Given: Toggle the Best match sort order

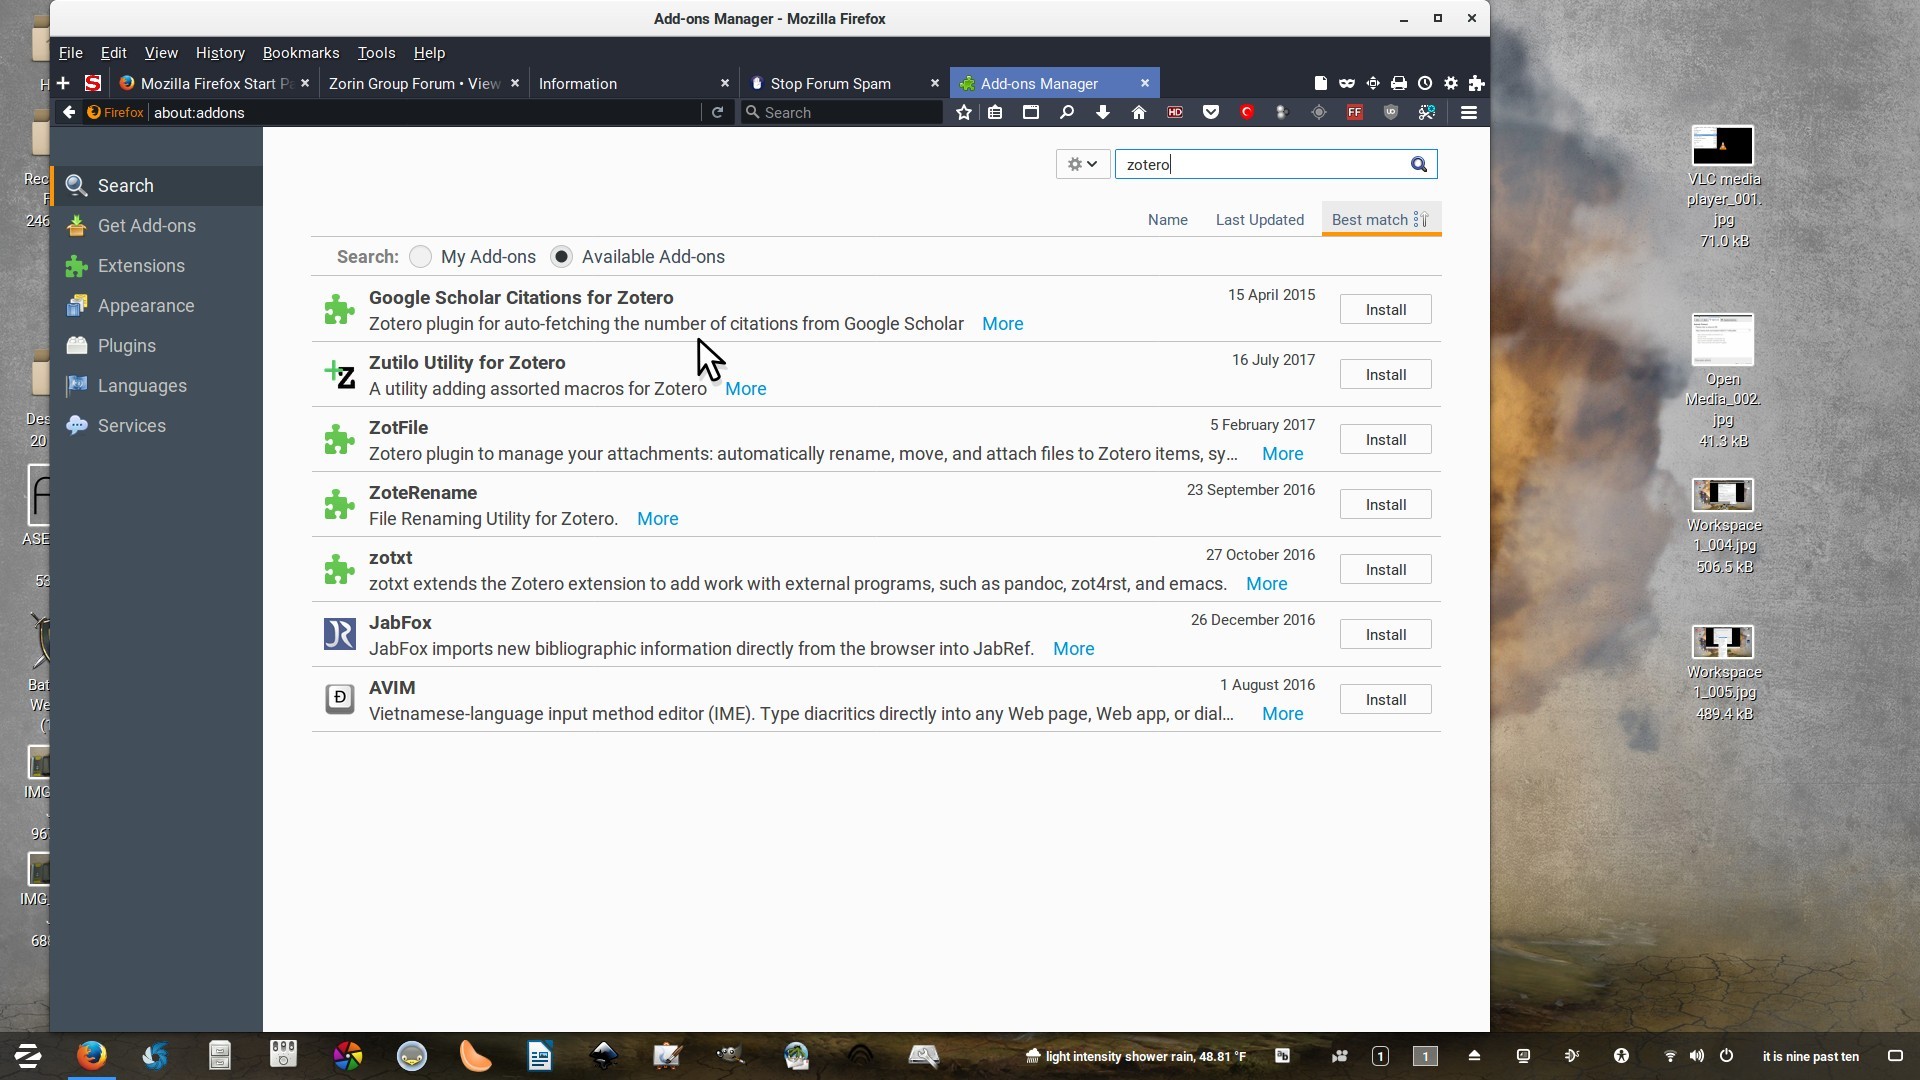Looking at the screenshot, I should pyautogui.click(x=1380, y=220).
